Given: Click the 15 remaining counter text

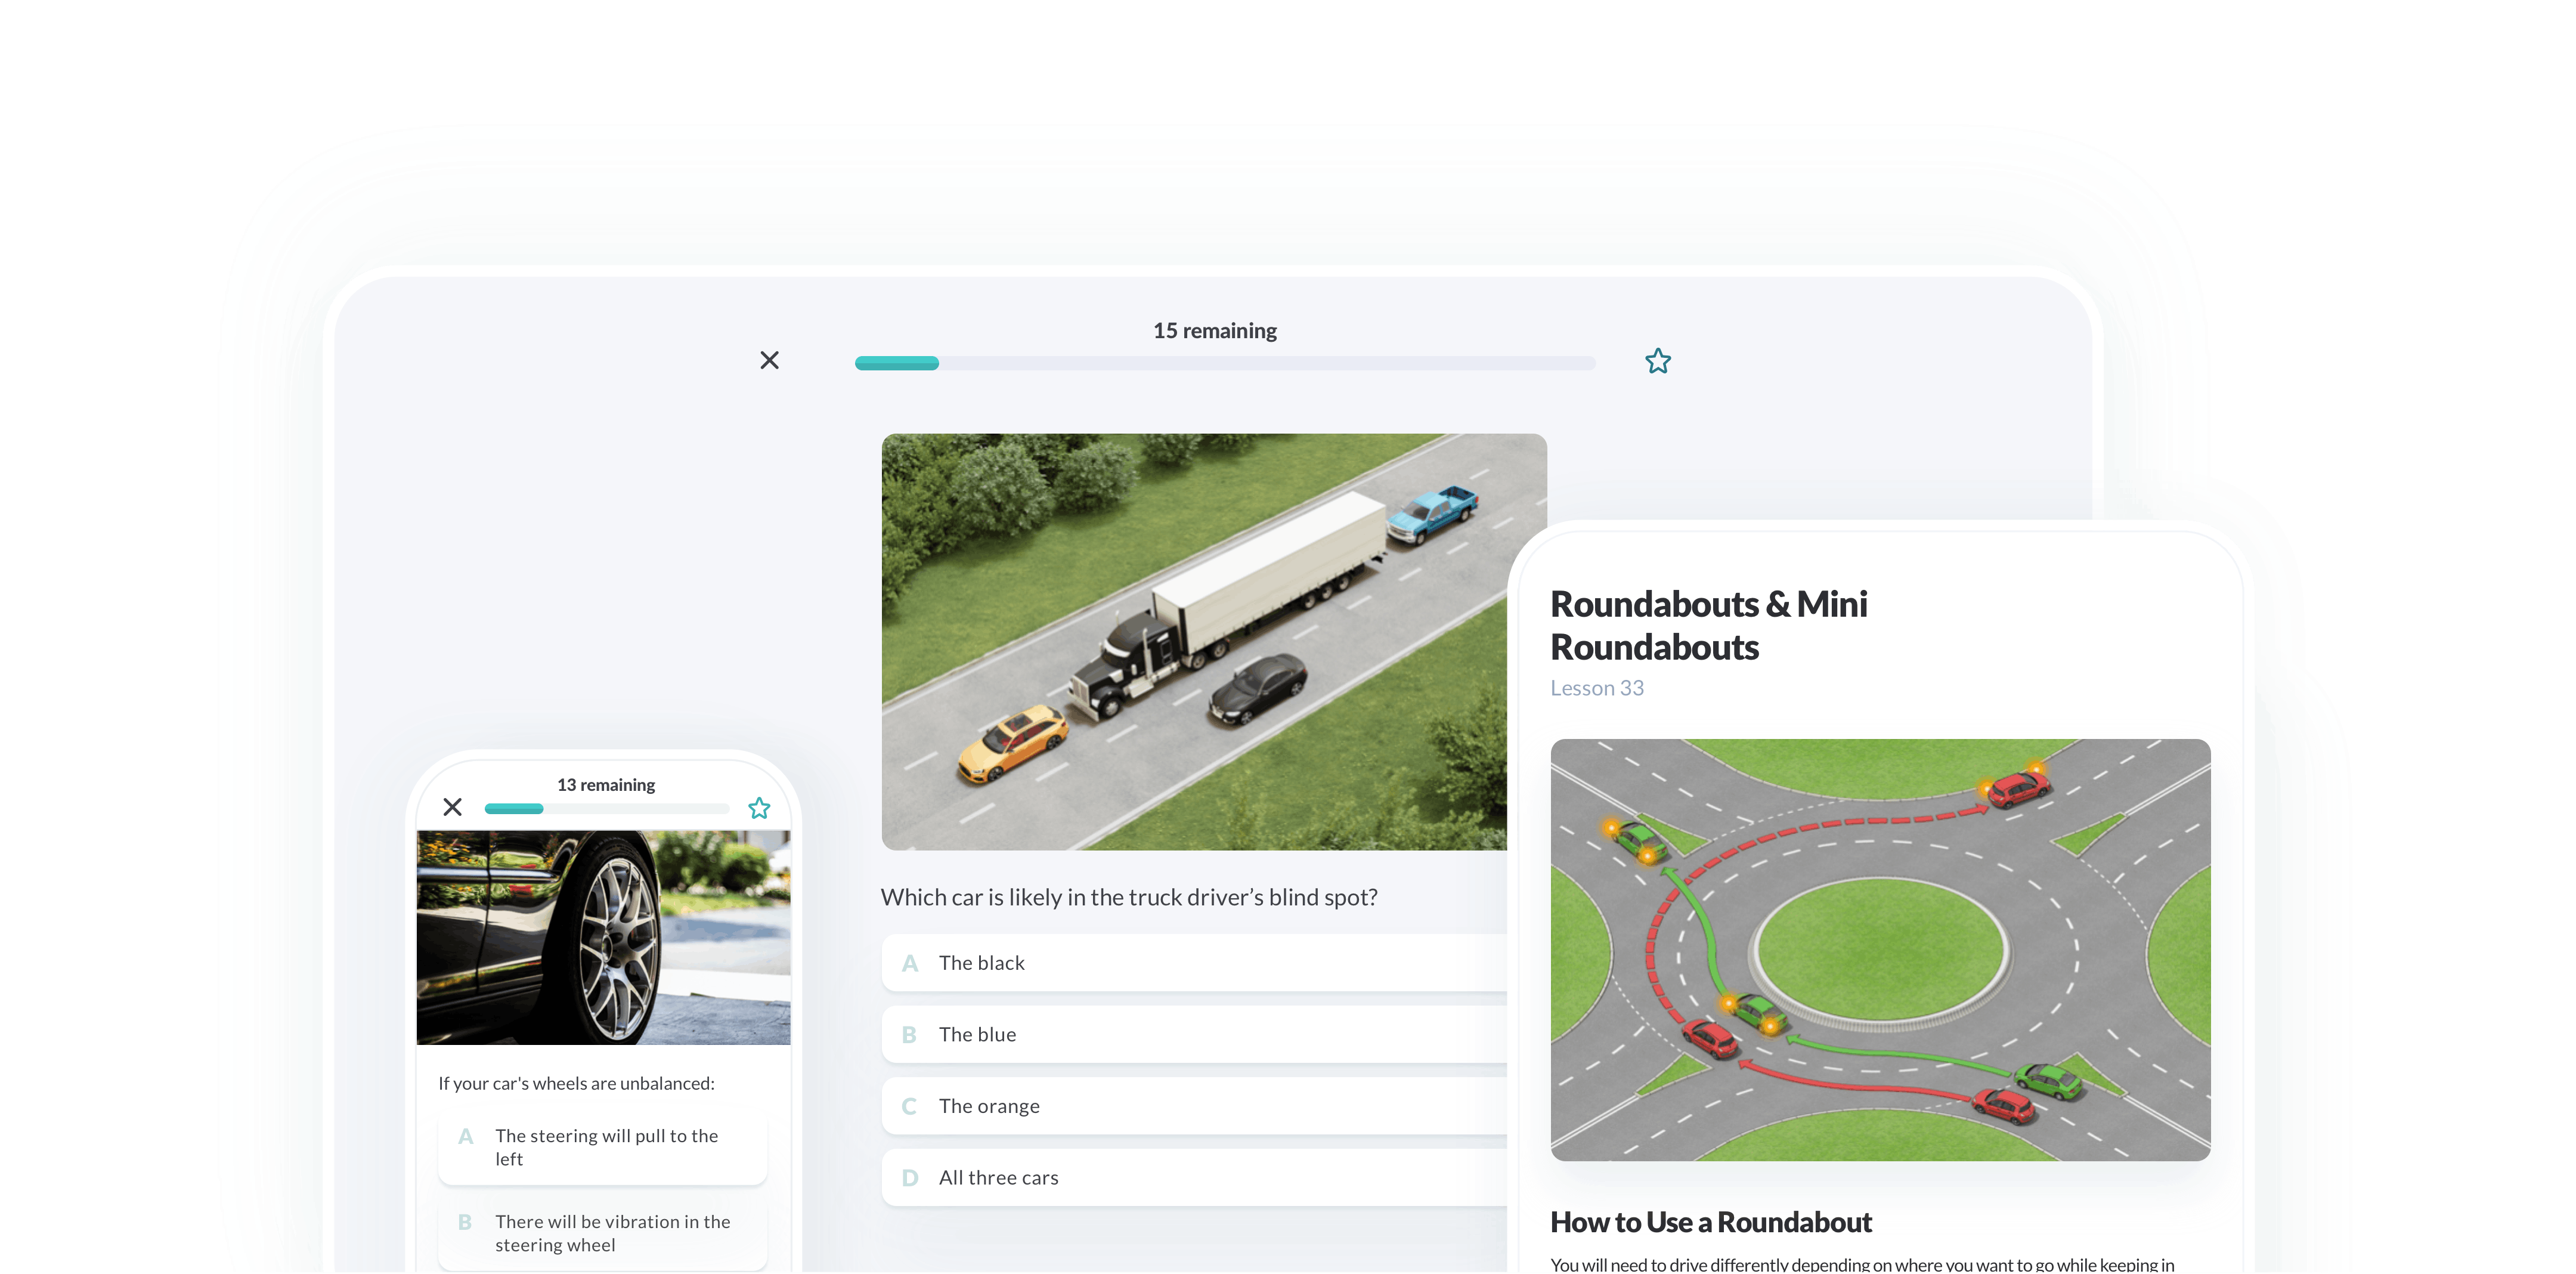Looking at the screenshot, I should [1214, 331].
